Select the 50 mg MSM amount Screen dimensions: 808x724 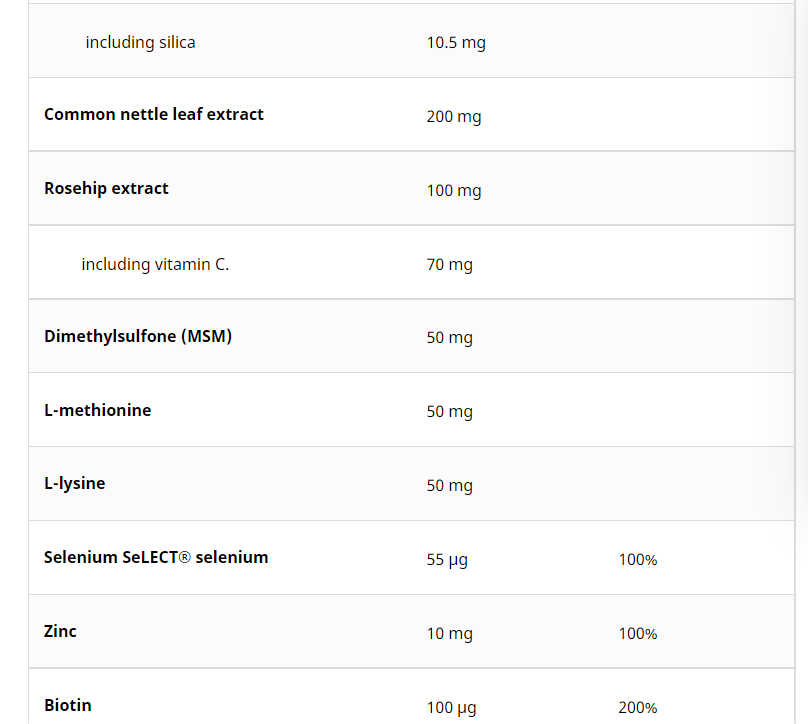[449, 338]
